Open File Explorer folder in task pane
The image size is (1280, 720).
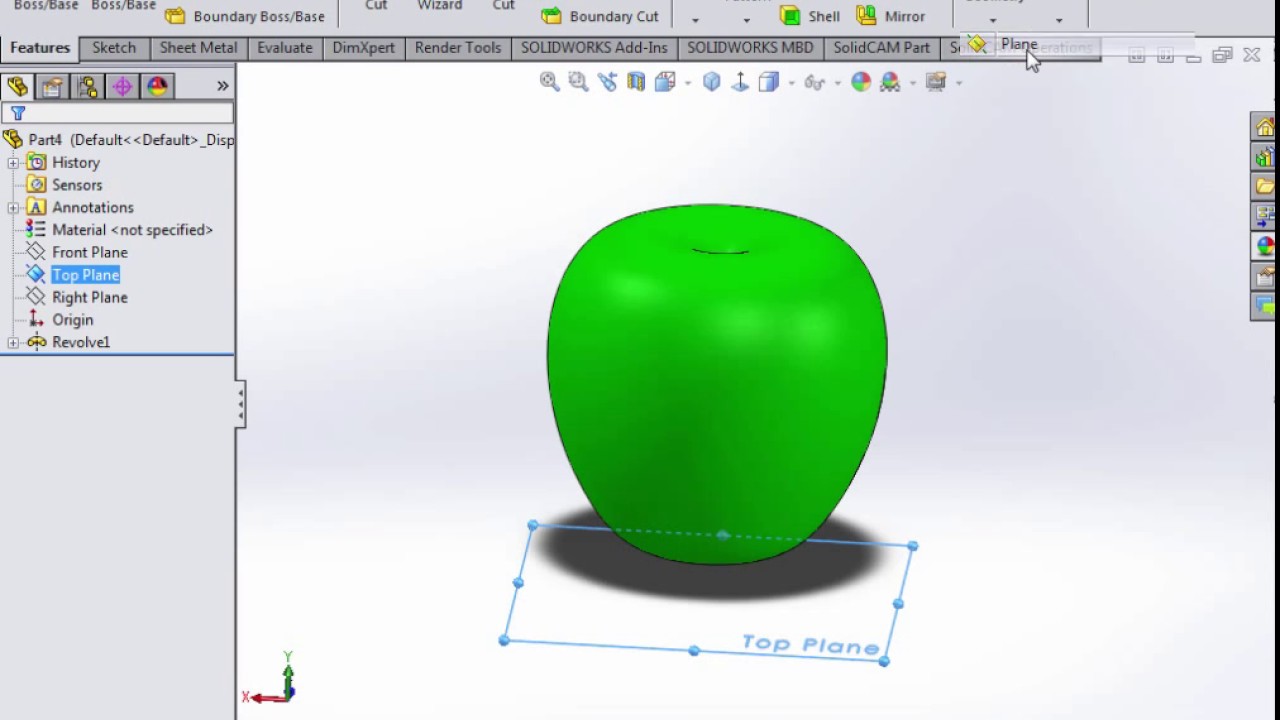1265,186
